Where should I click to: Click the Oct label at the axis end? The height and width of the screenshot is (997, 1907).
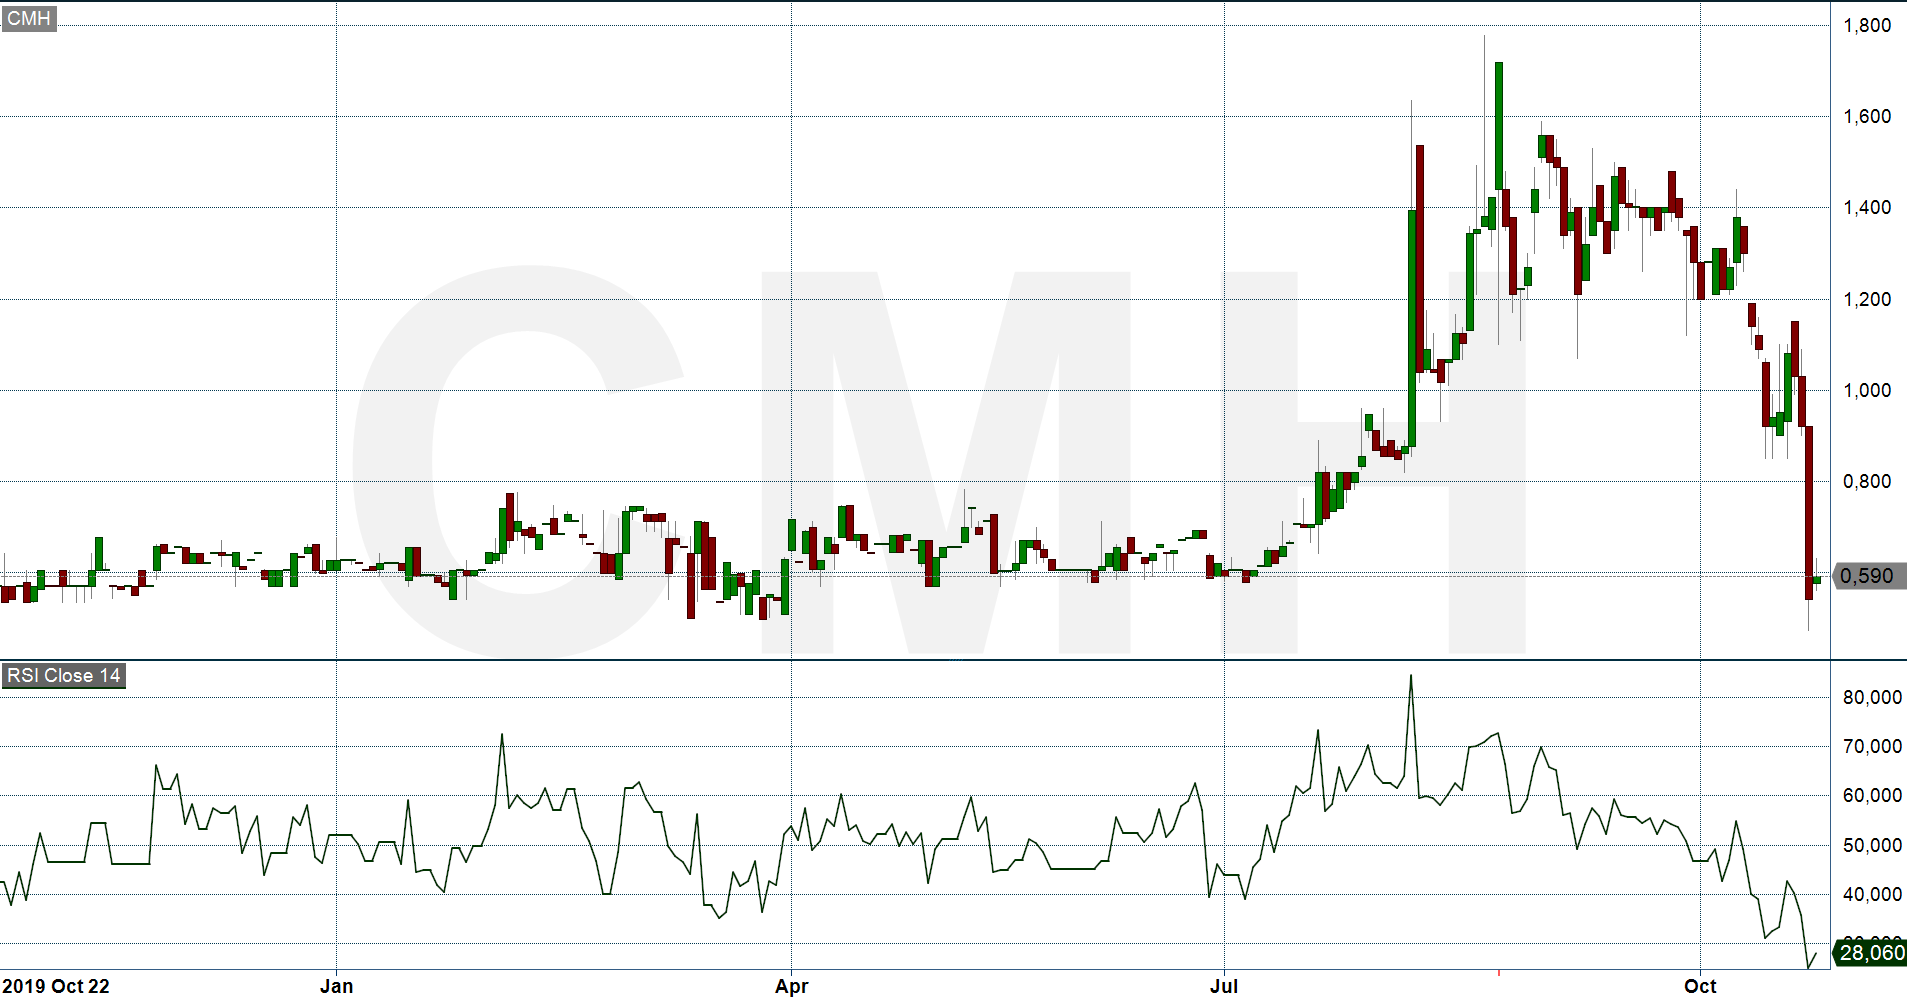click(x=1700, y=986)
